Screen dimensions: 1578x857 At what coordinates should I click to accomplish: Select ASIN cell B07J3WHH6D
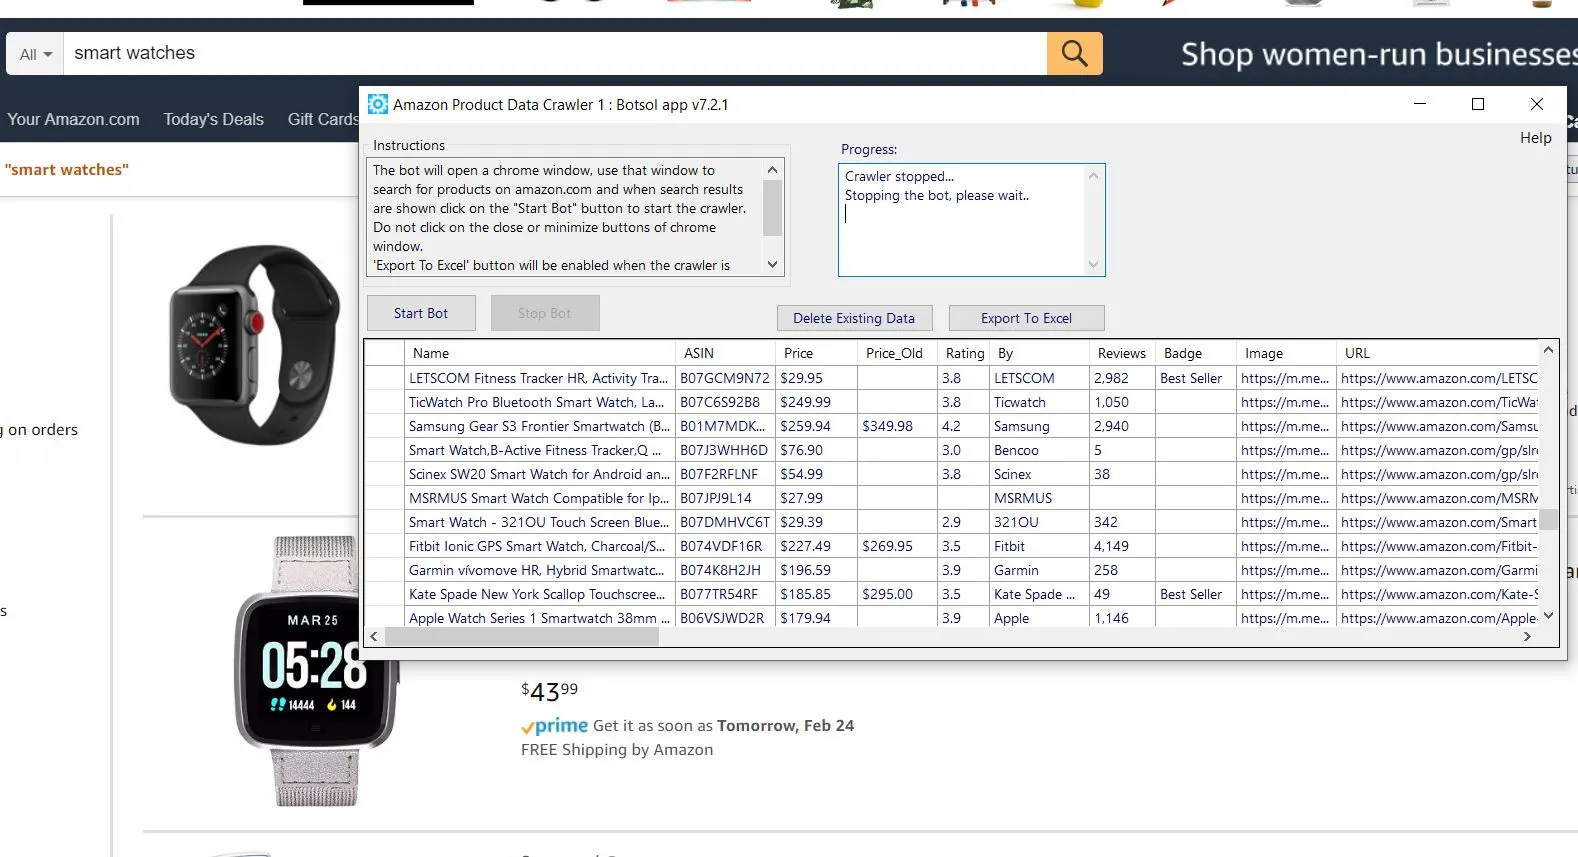(x=726, y=450)
